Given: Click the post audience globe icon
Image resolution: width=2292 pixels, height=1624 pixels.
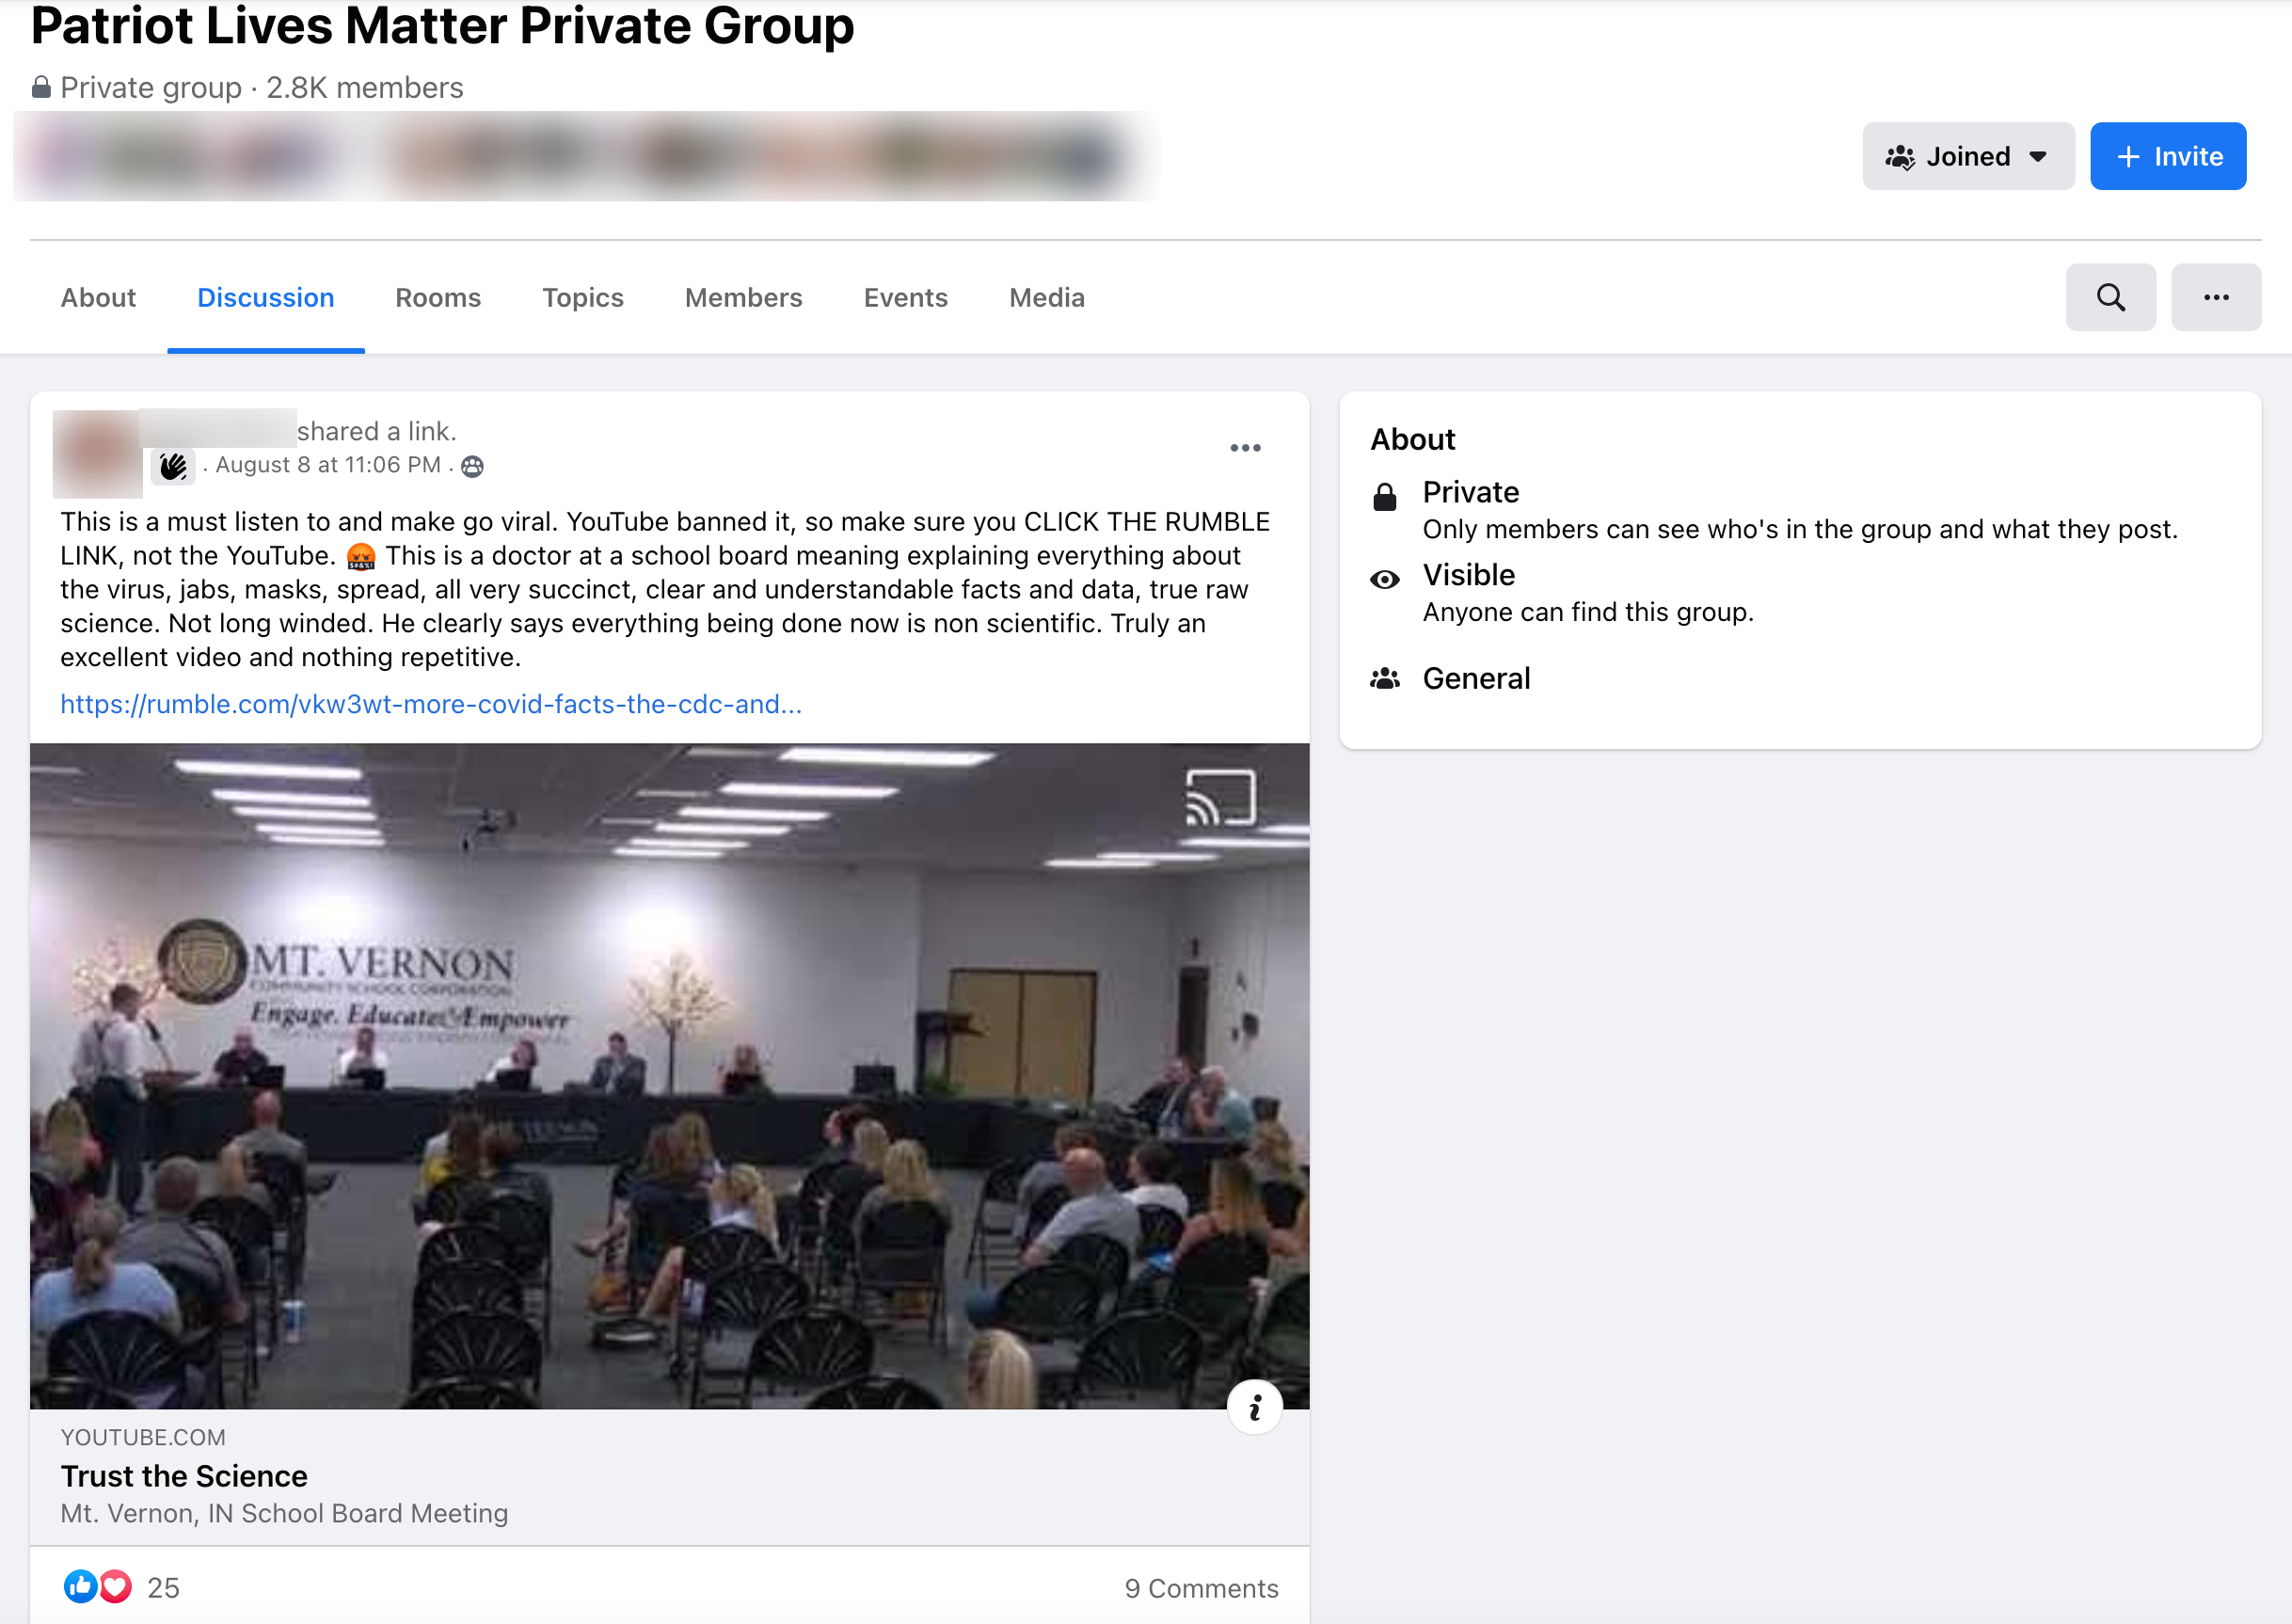Looking at the screenshot, I should coord(472,467).
